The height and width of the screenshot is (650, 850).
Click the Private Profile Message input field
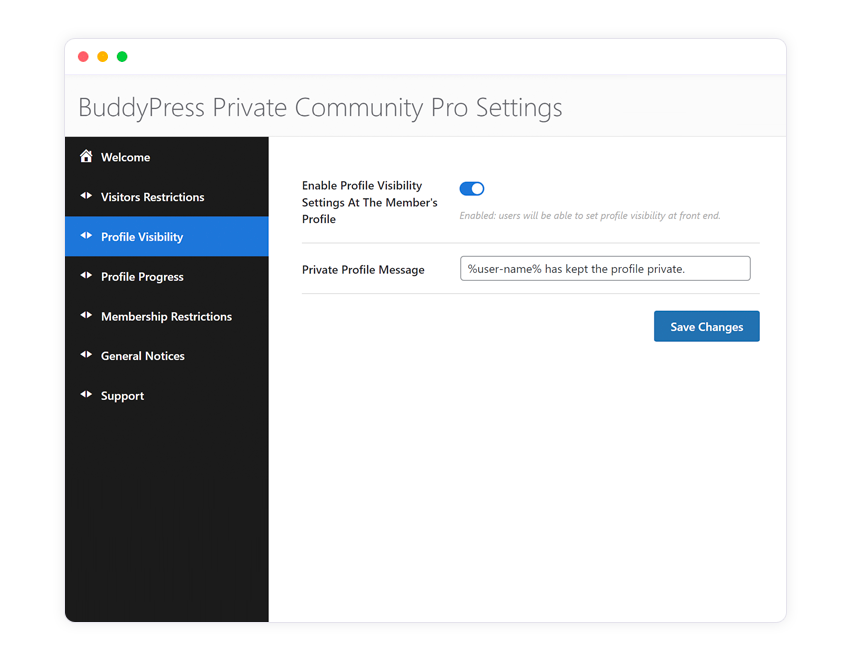605,268
